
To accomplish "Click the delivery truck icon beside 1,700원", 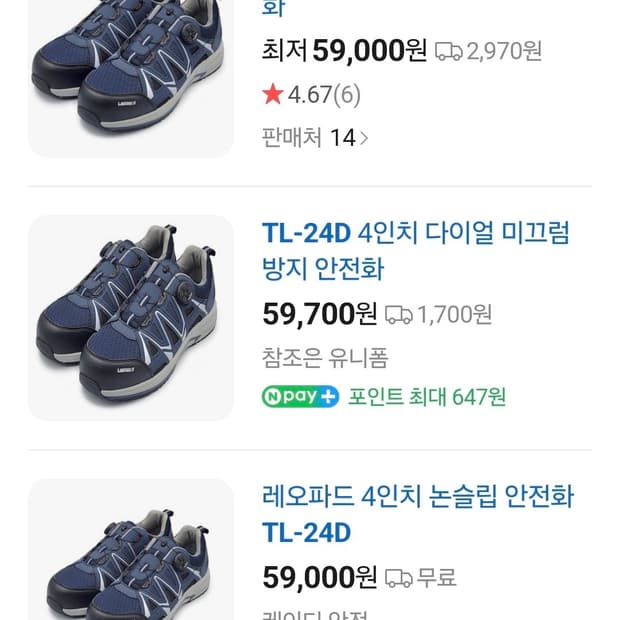I will click(x=399, y=315).
